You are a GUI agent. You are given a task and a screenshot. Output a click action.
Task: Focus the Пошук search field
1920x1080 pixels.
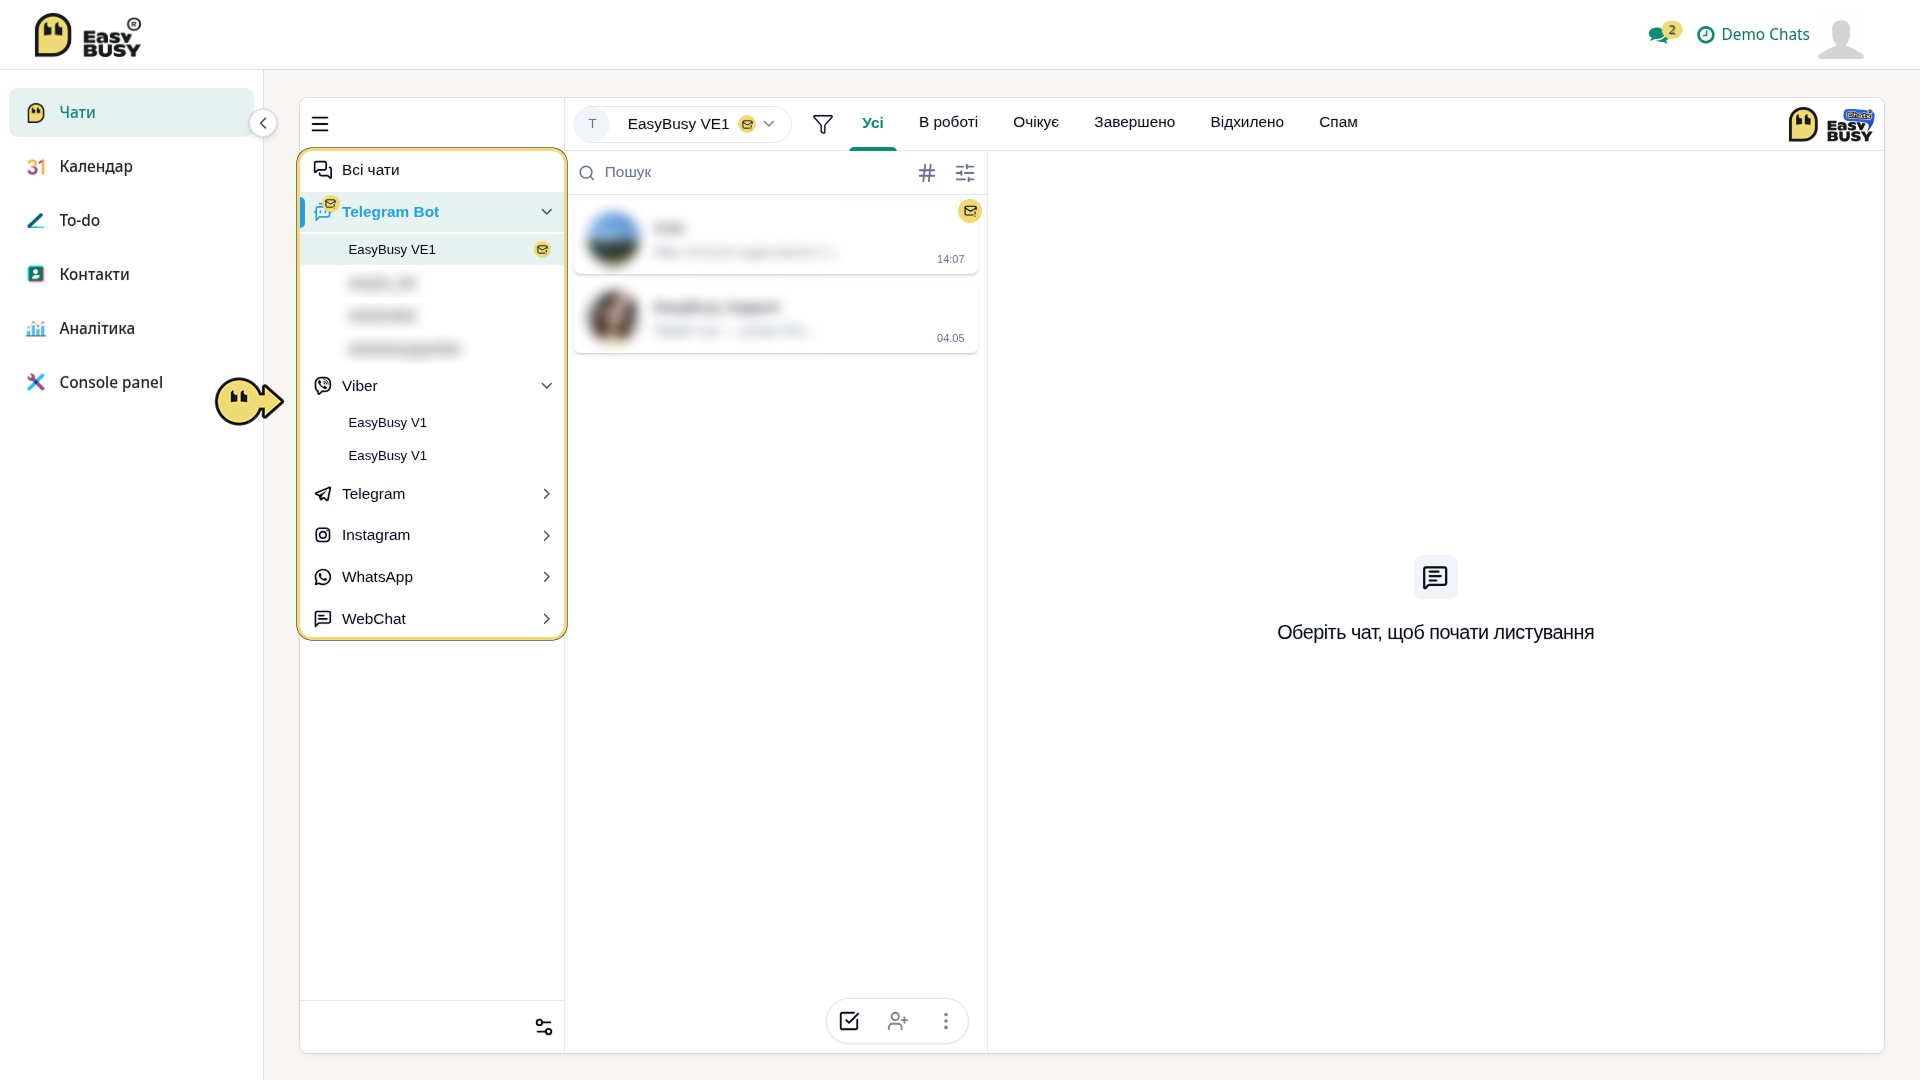pos(740,173)
